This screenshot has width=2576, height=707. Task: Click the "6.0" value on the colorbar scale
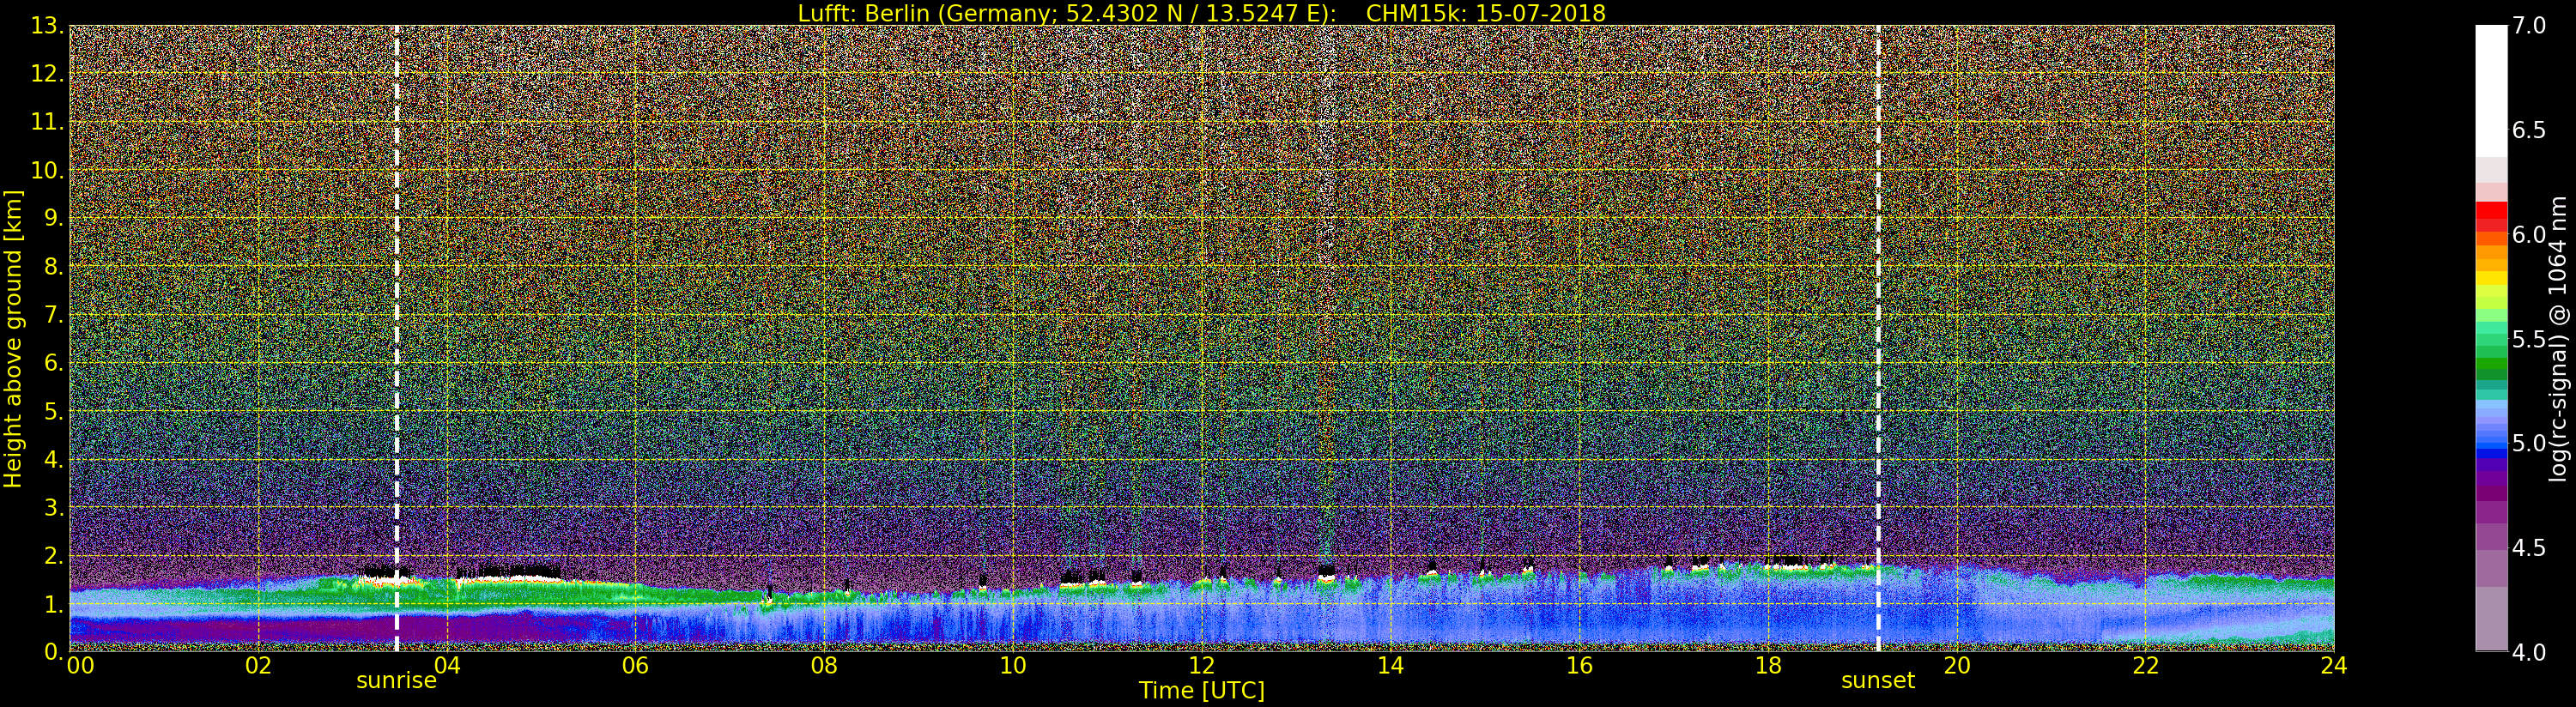pos(2529,235)
